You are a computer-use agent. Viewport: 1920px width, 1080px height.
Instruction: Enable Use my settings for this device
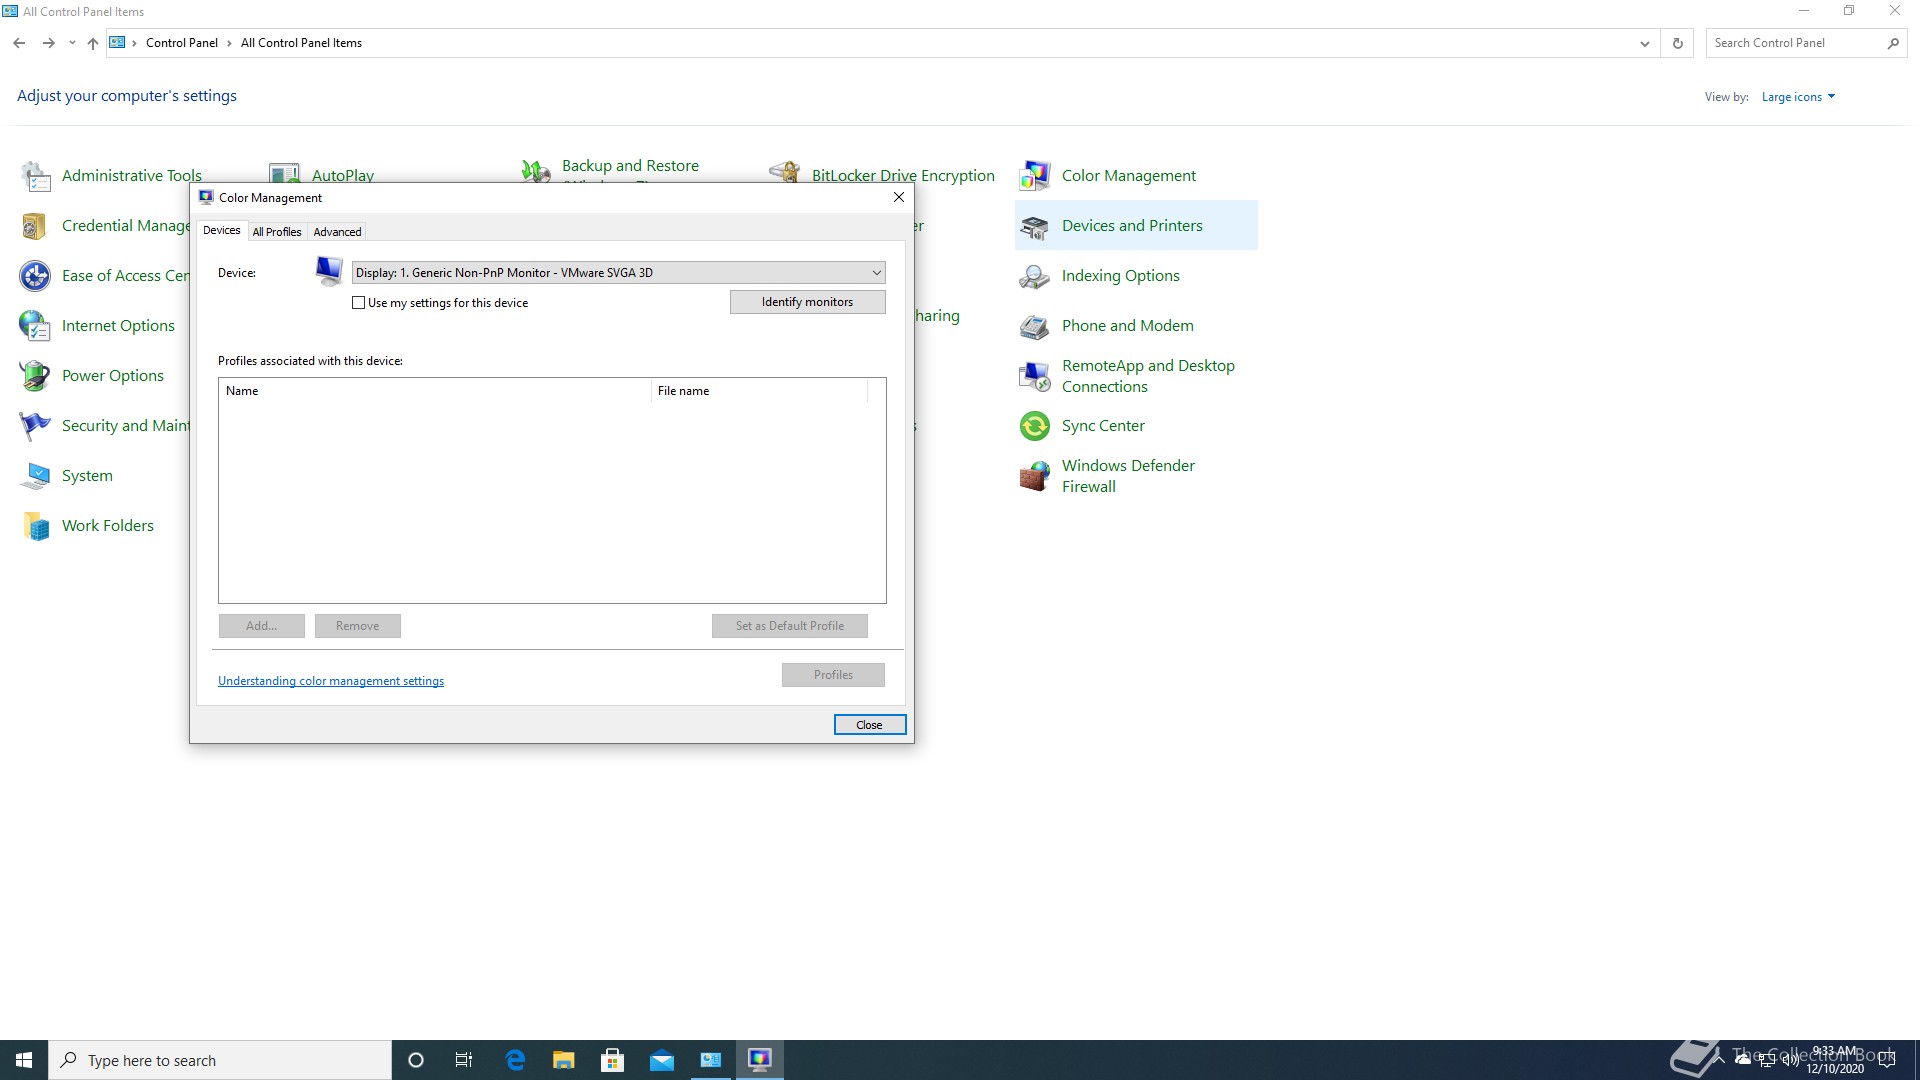coord(358,303)
